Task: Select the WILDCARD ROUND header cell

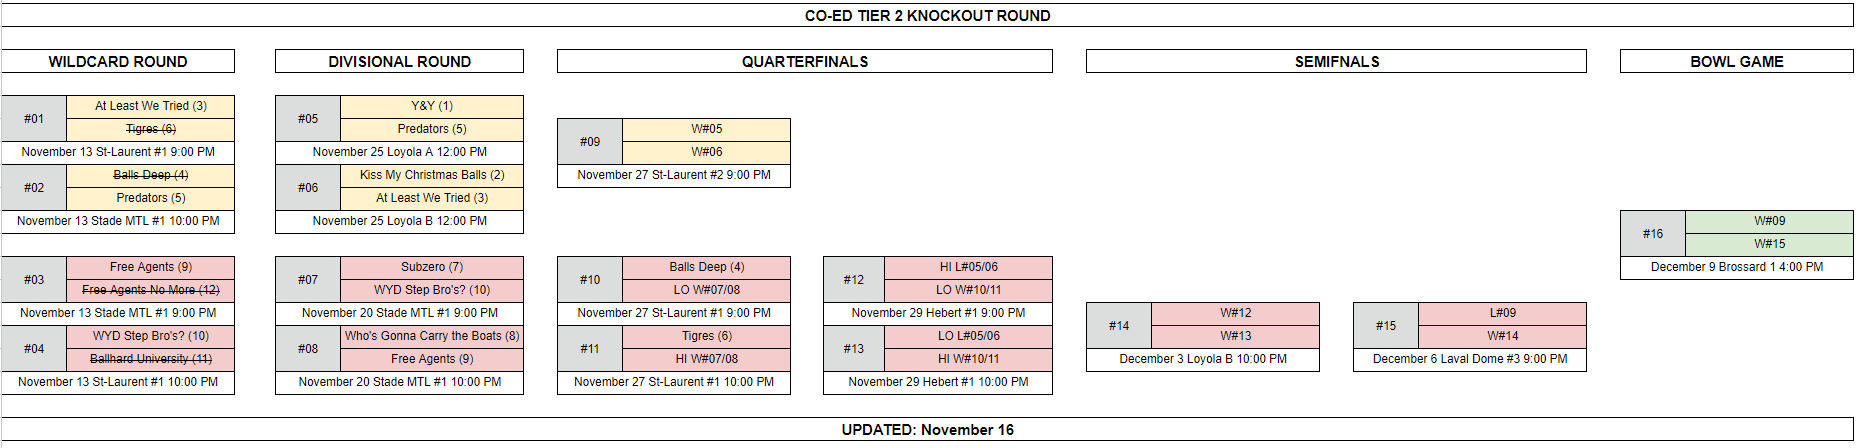Action: click(118, 61)
